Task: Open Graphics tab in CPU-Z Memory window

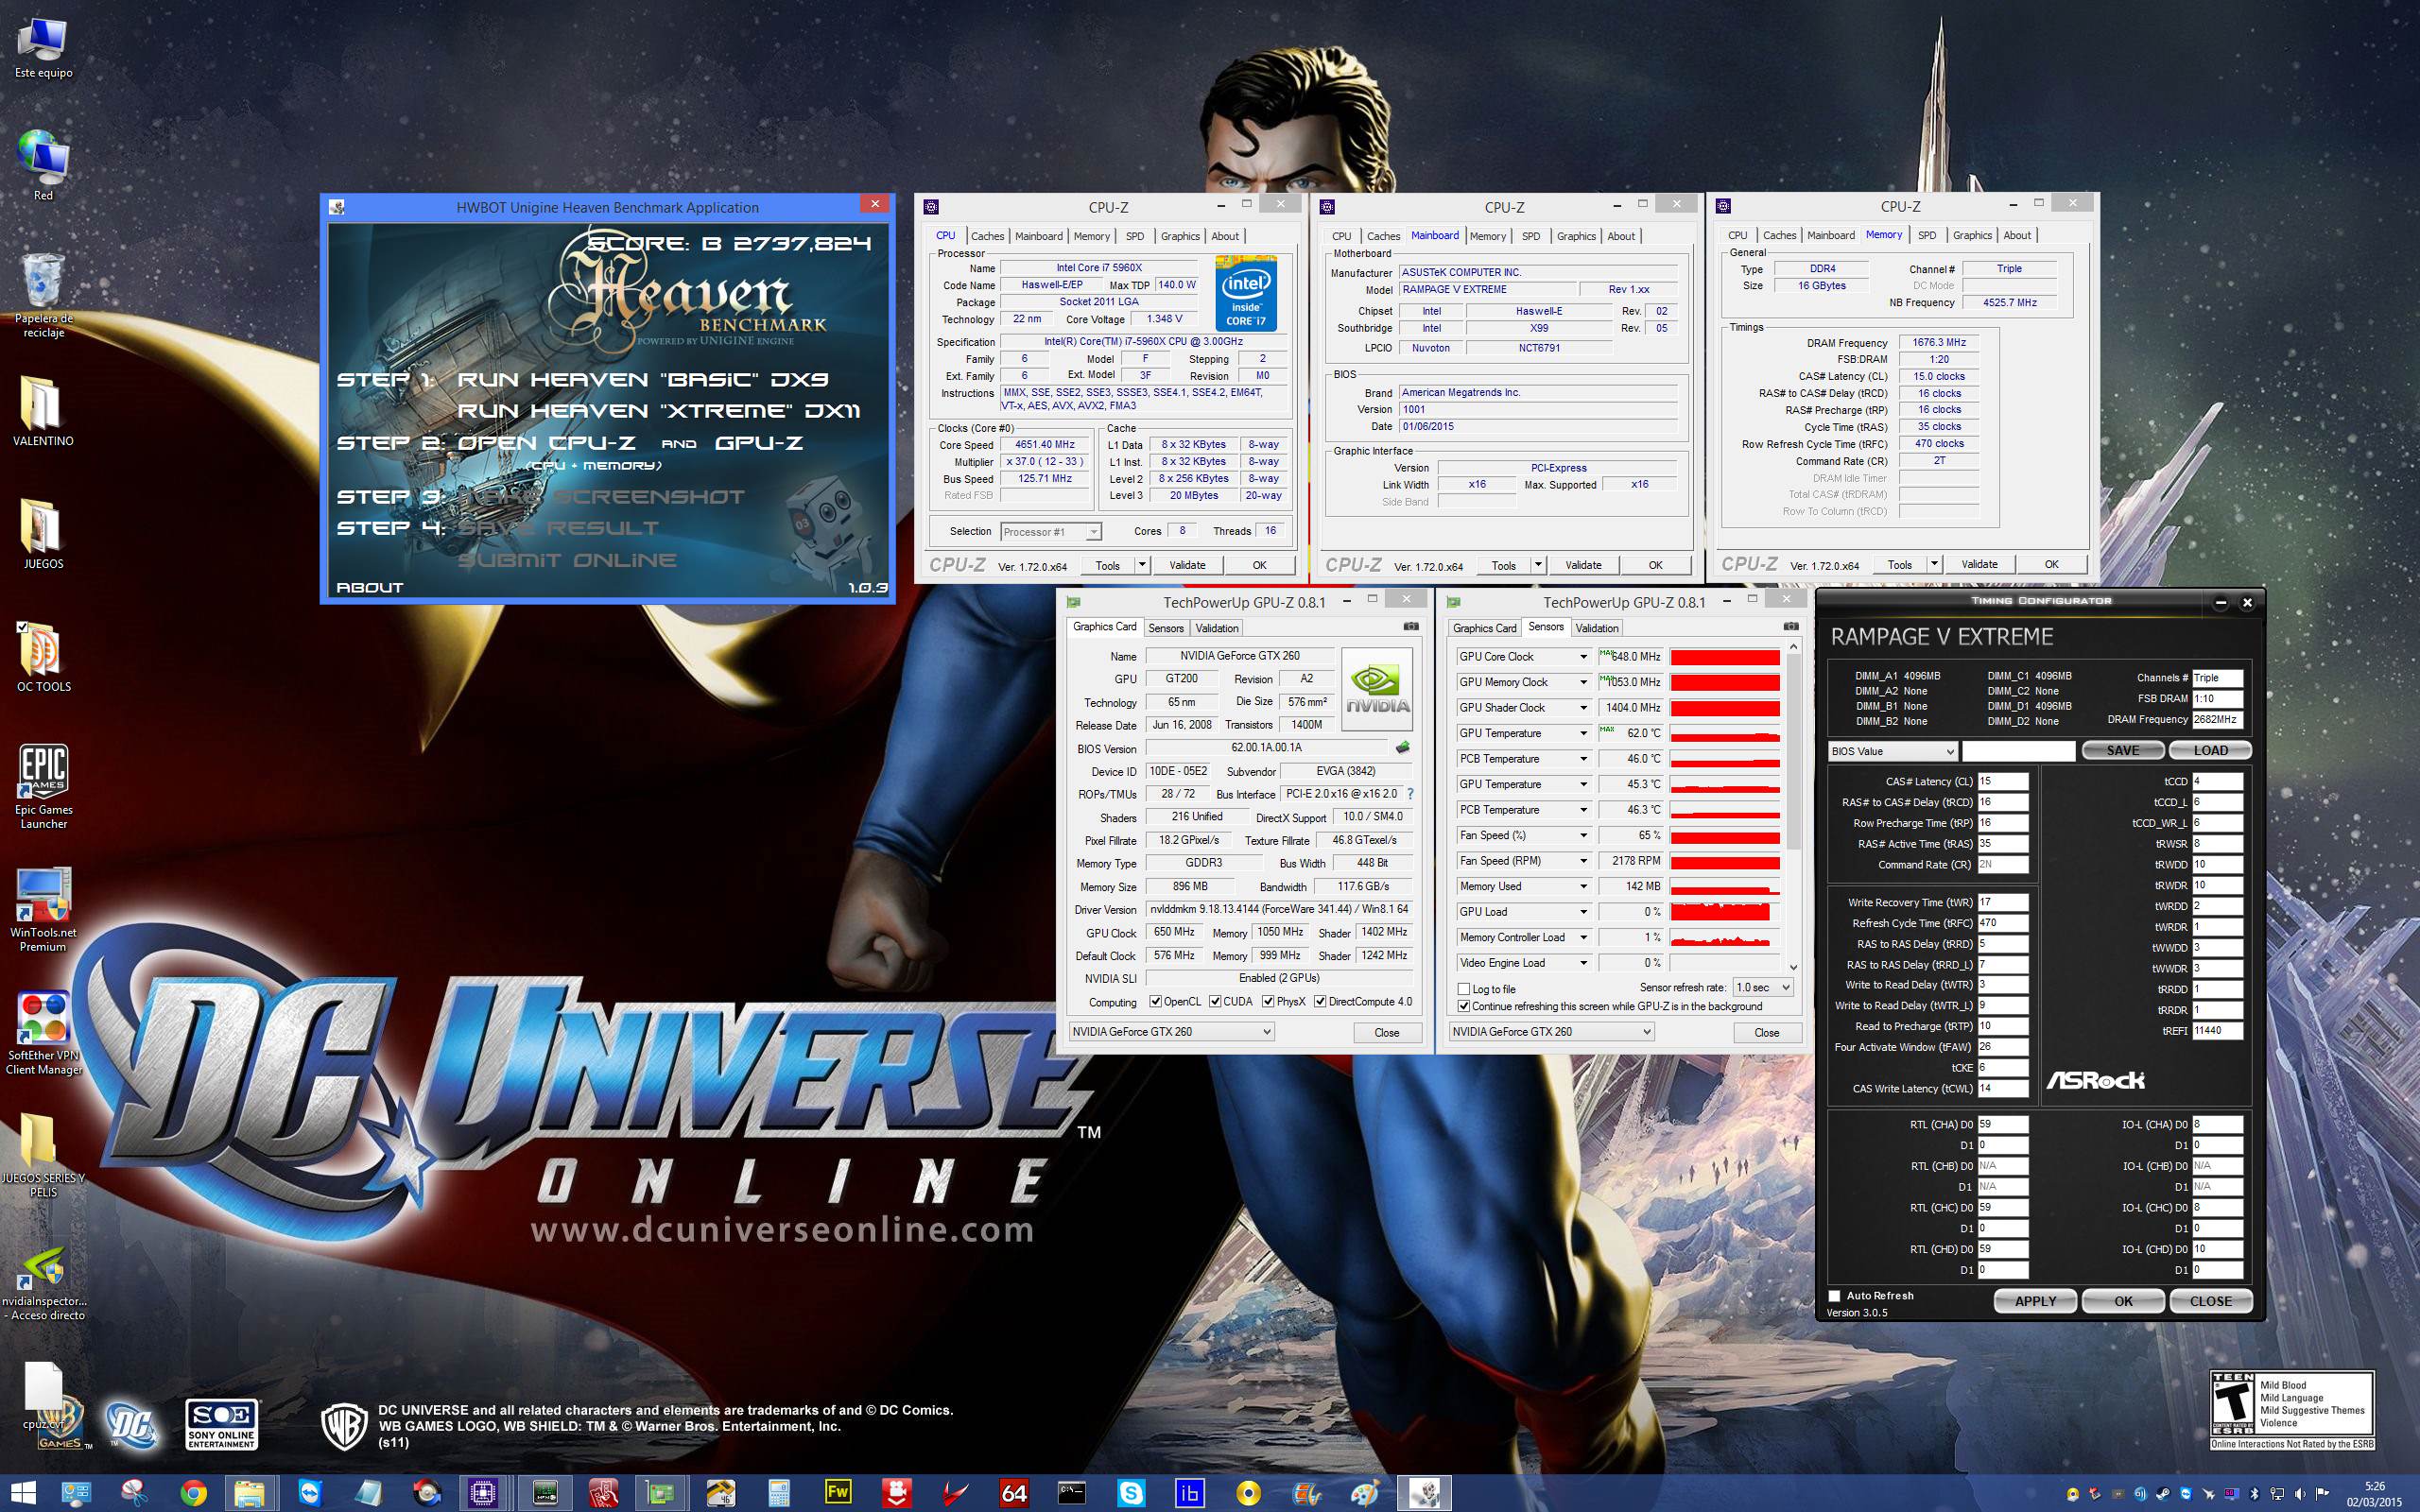Action: tap(1972, 235)
